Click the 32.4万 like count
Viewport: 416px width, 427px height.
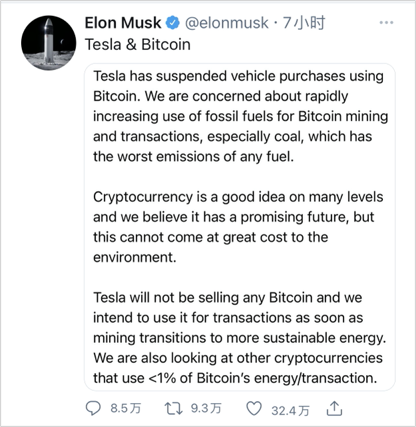290,410
